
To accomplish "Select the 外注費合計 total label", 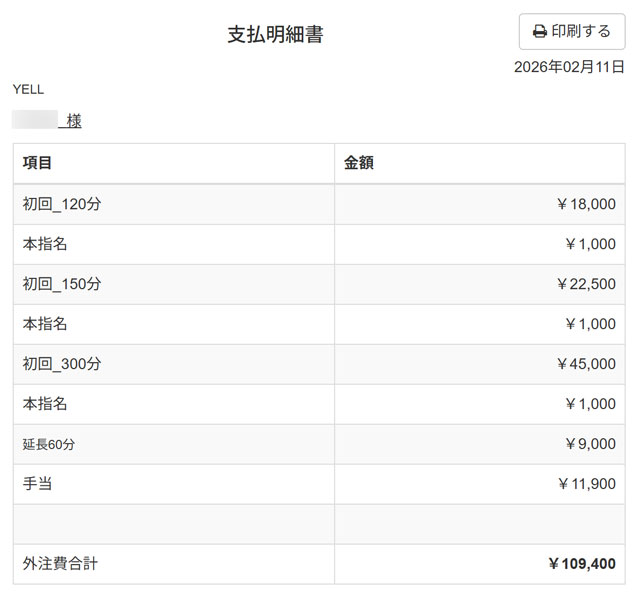I will click(x=60, y=564).
